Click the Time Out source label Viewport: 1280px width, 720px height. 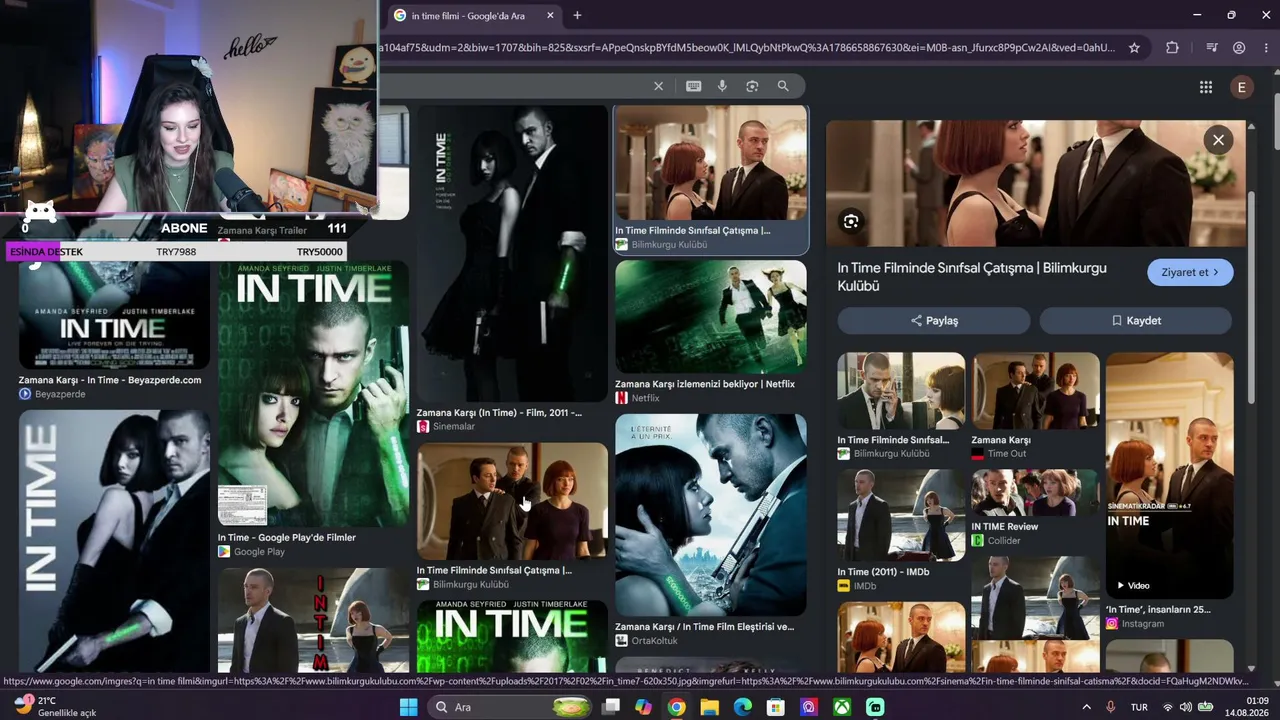pyautogui.click(x=1007, y=454)
